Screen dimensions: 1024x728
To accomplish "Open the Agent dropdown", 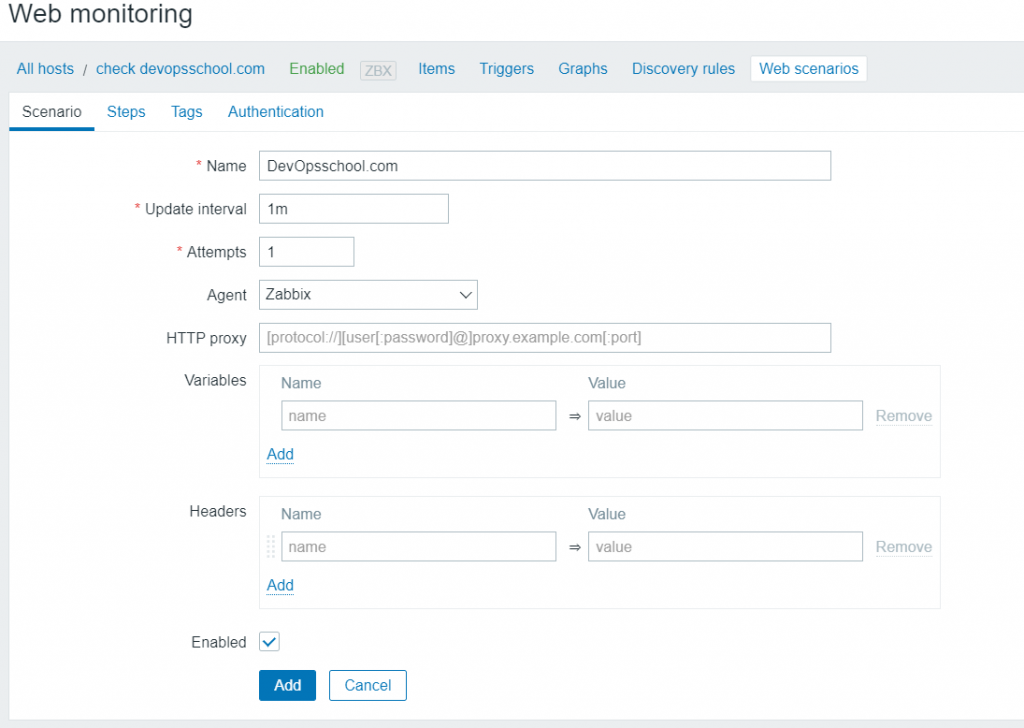I will (x=368, y=295).
